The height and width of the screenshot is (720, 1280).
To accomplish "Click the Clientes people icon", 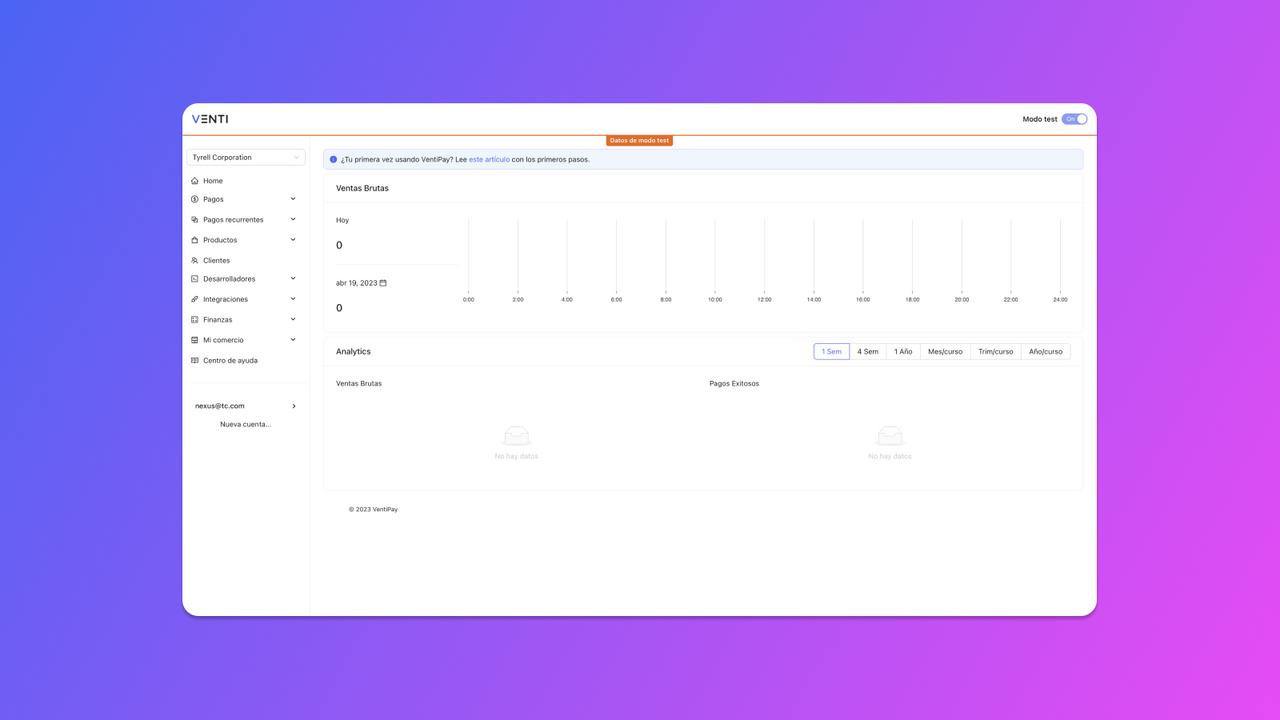I will [195, 261].
